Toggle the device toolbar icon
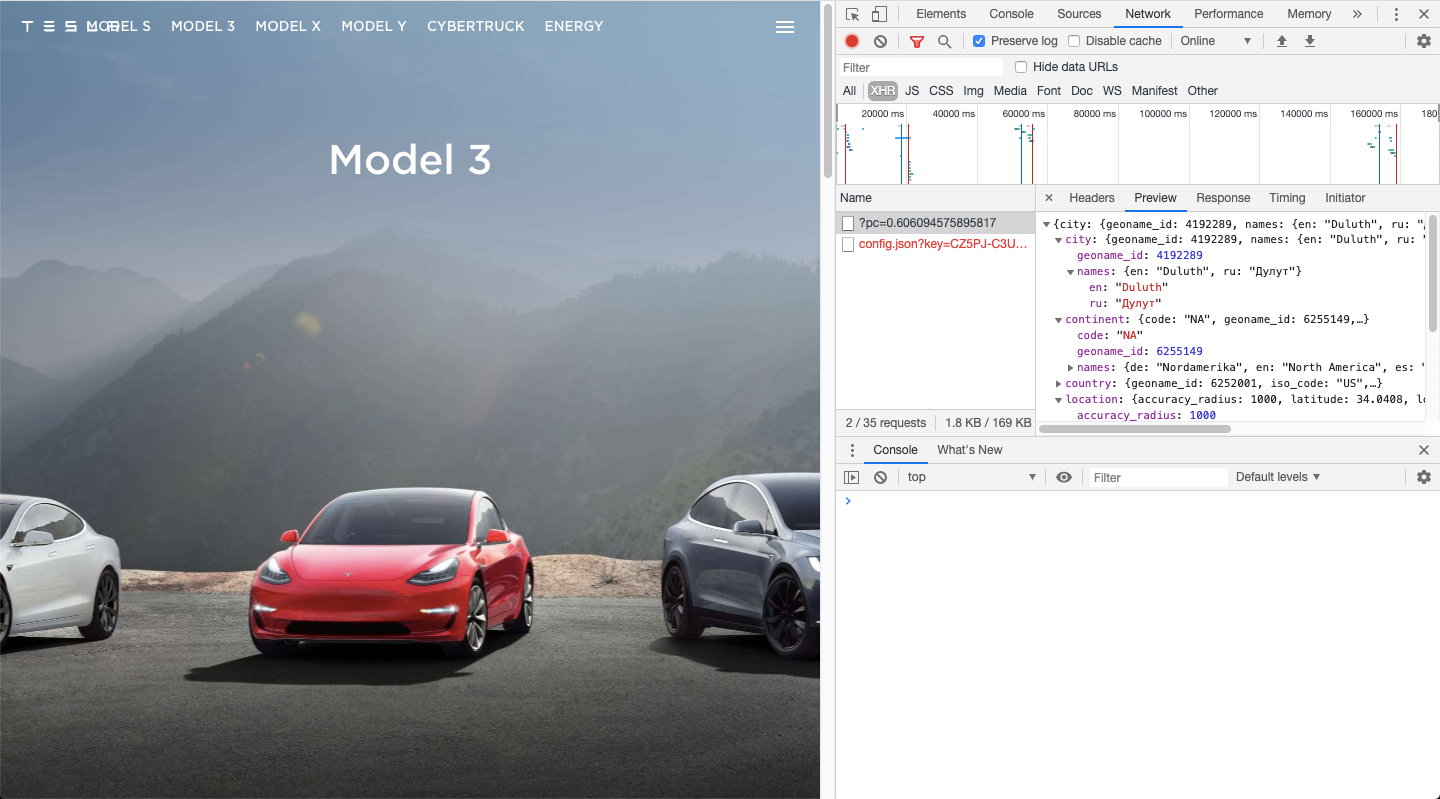 point(879,14)
